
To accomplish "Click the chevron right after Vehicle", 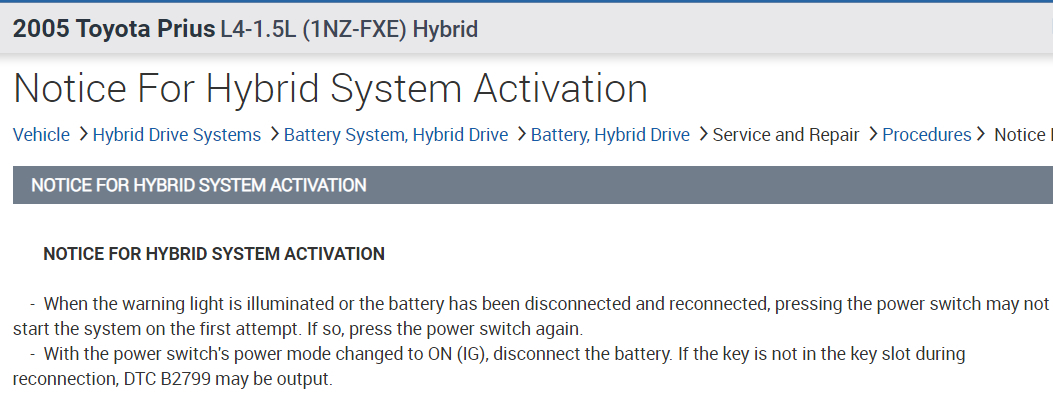I will click(82, 135).
